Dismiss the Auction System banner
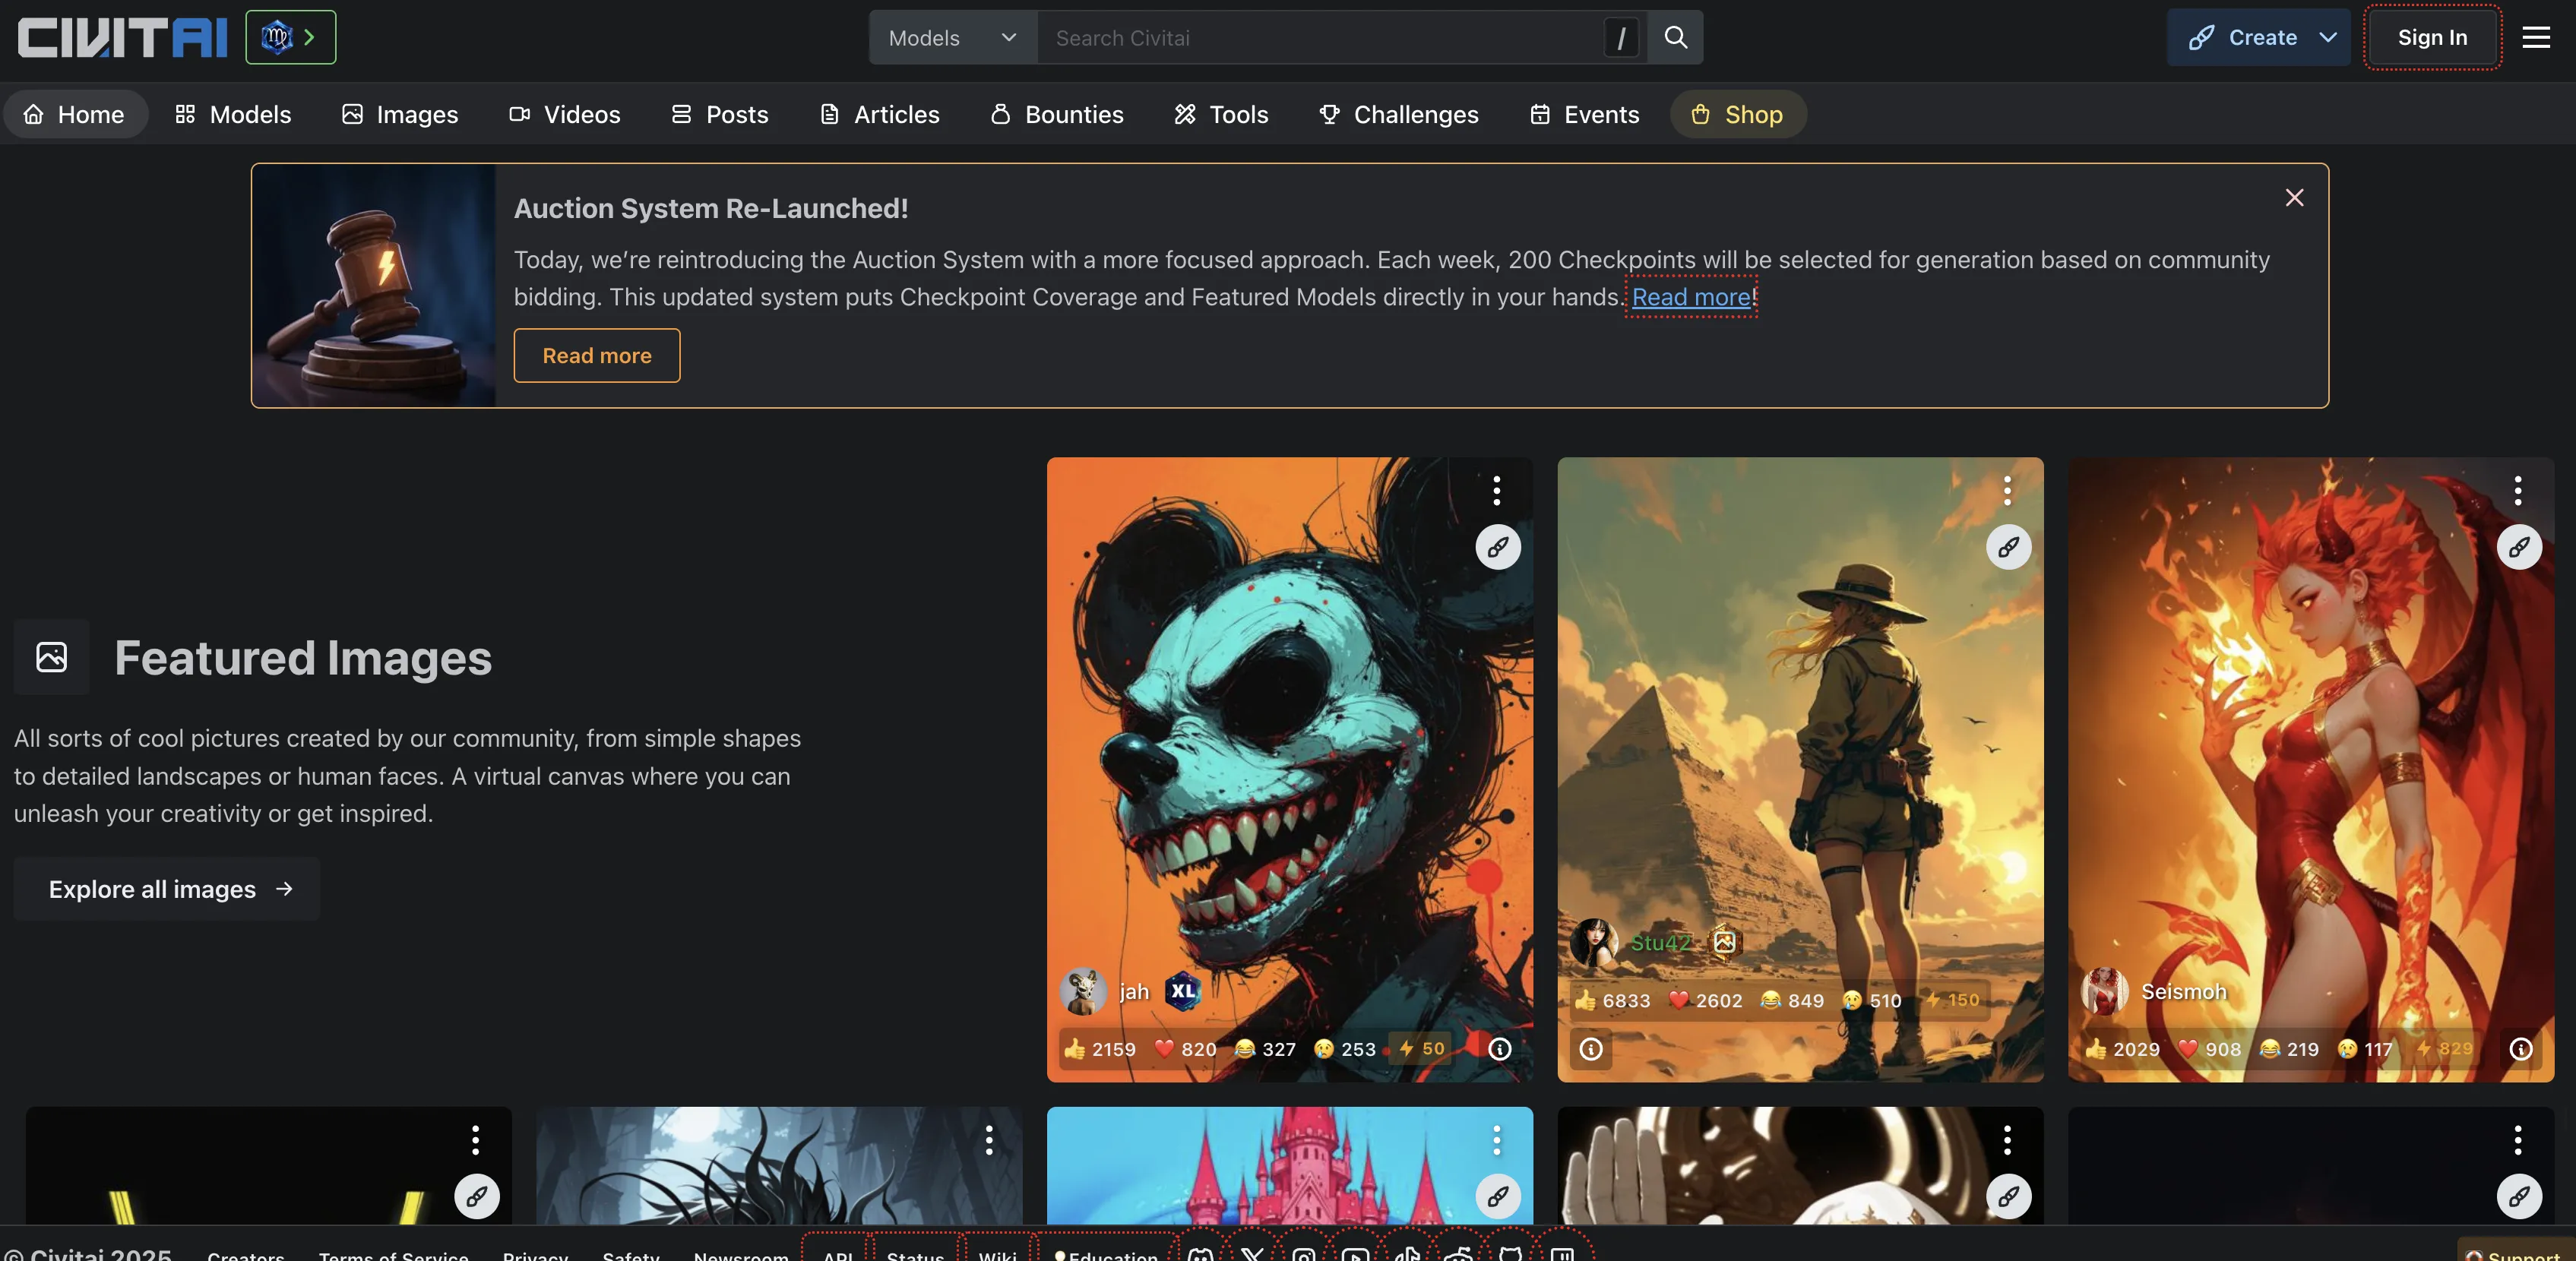This screenshot has width=2576, height=1261. click(2294, 197)
